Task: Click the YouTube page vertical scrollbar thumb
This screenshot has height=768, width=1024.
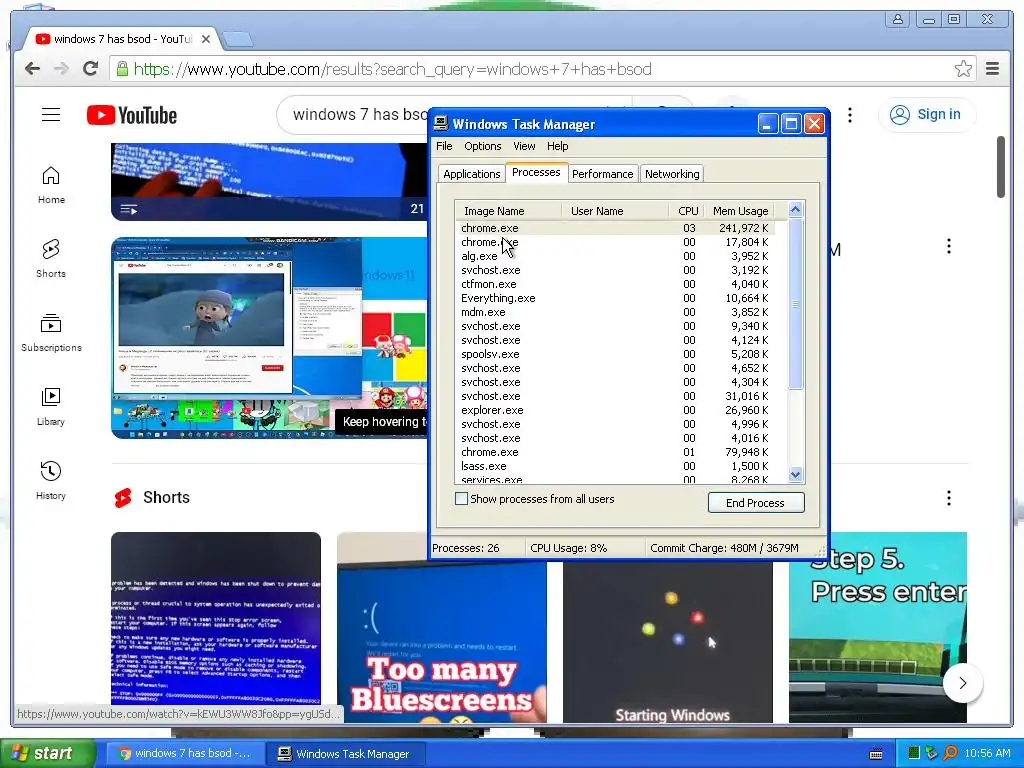Action: pyautogui.click(x=1000, y=167)
